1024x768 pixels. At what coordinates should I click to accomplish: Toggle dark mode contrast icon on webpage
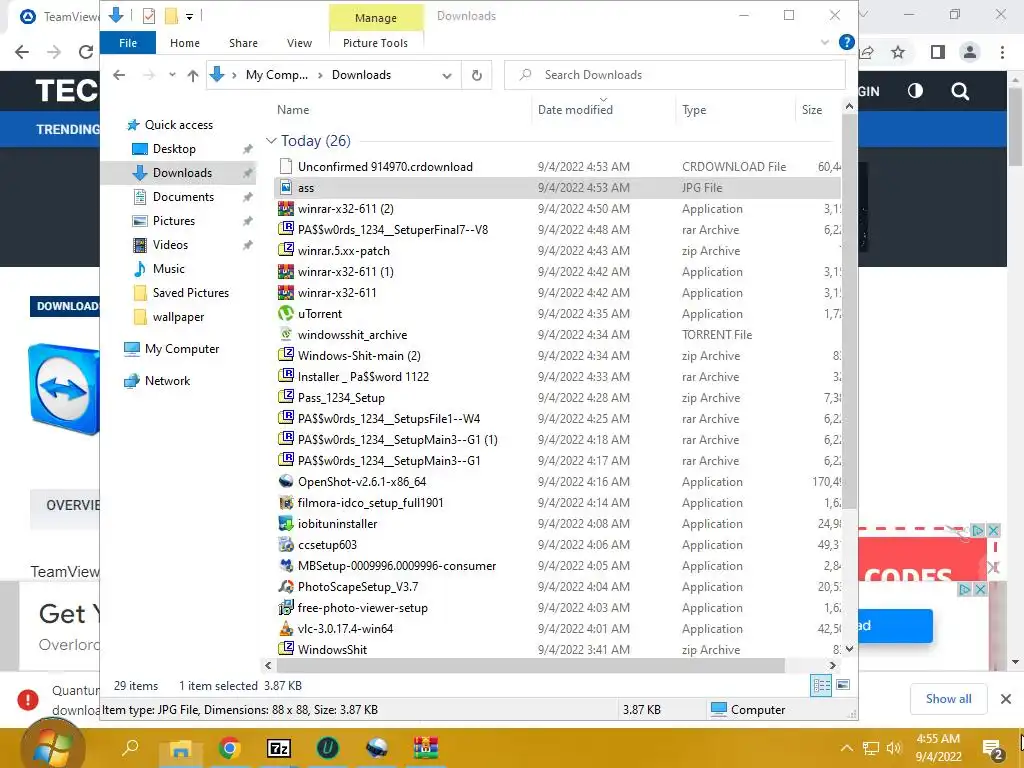click(915, 91)
